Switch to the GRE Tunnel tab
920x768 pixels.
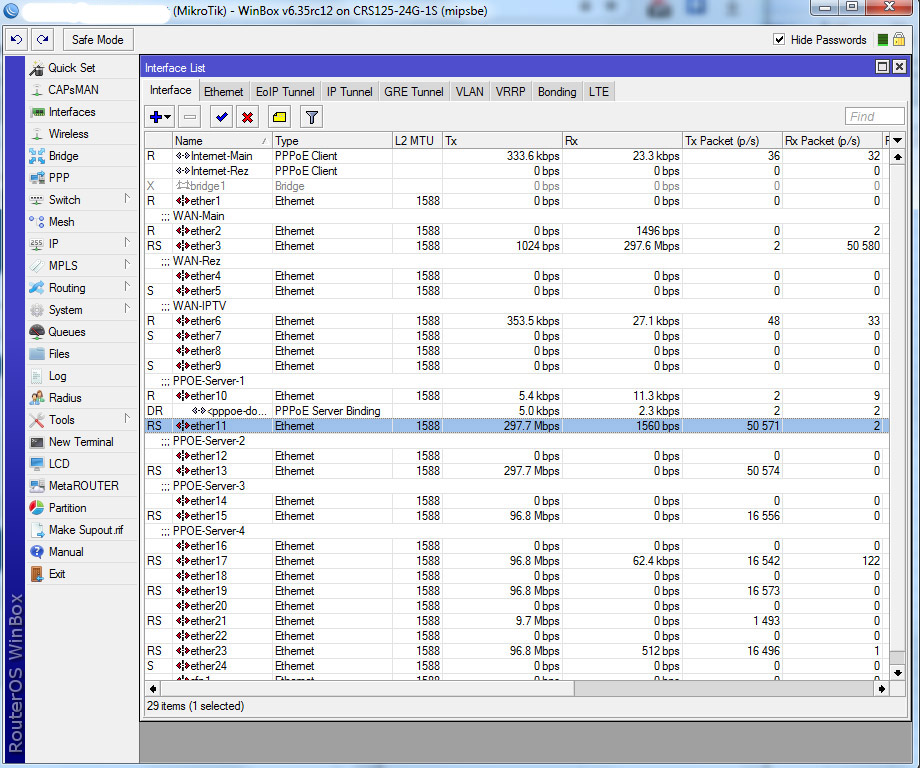[x=414, y=92]
